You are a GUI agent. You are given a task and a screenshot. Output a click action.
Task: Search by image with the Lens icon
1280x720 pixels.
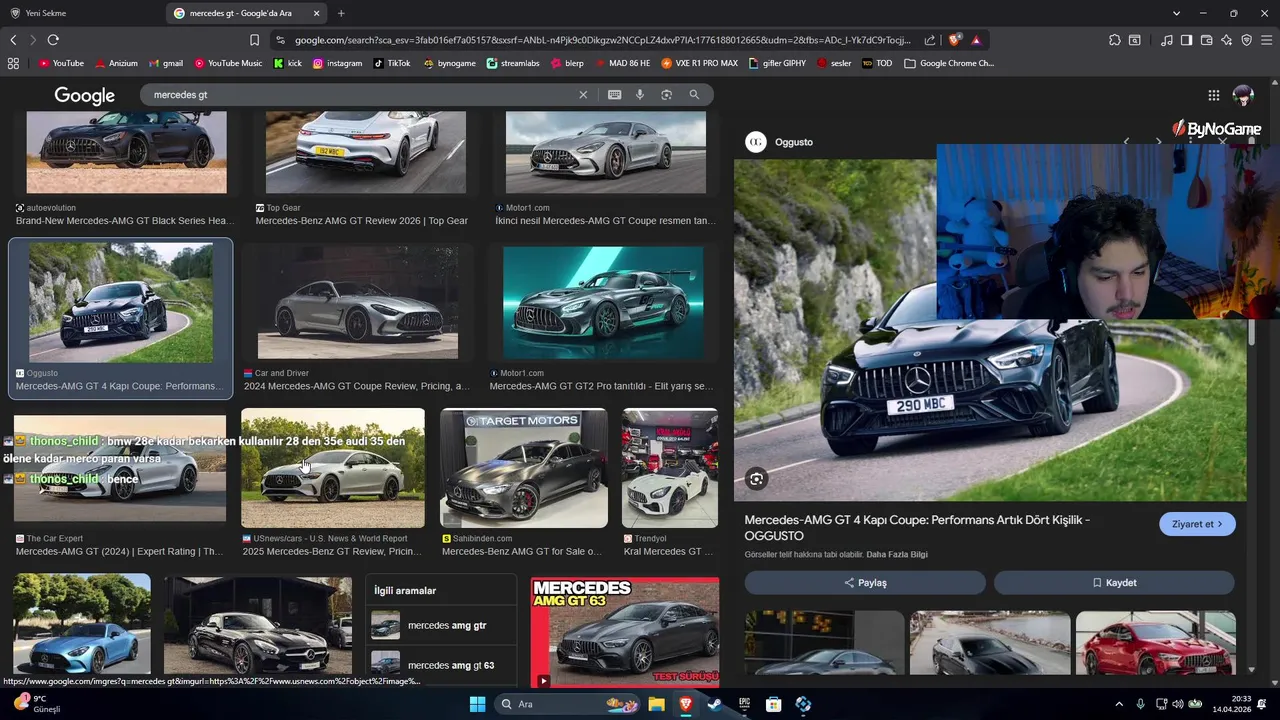point(666,95)
